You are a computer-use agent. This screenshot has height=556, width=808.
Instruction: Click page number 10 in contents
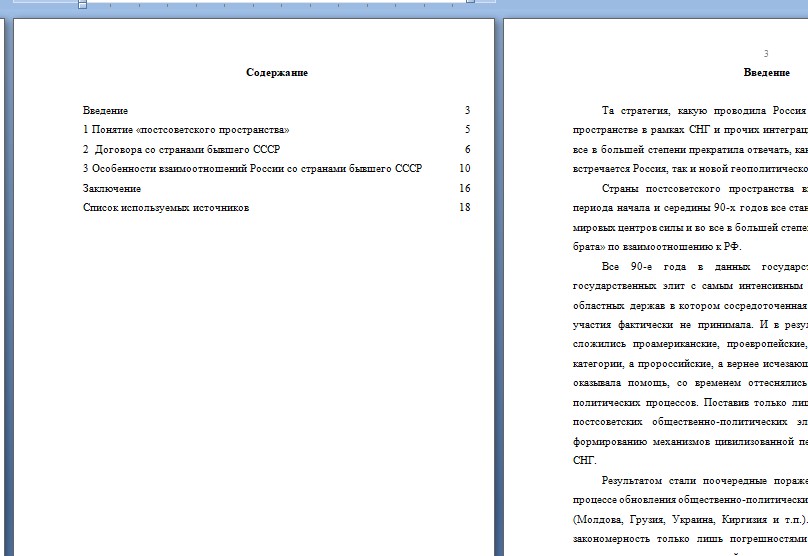[x=464, y=169]
